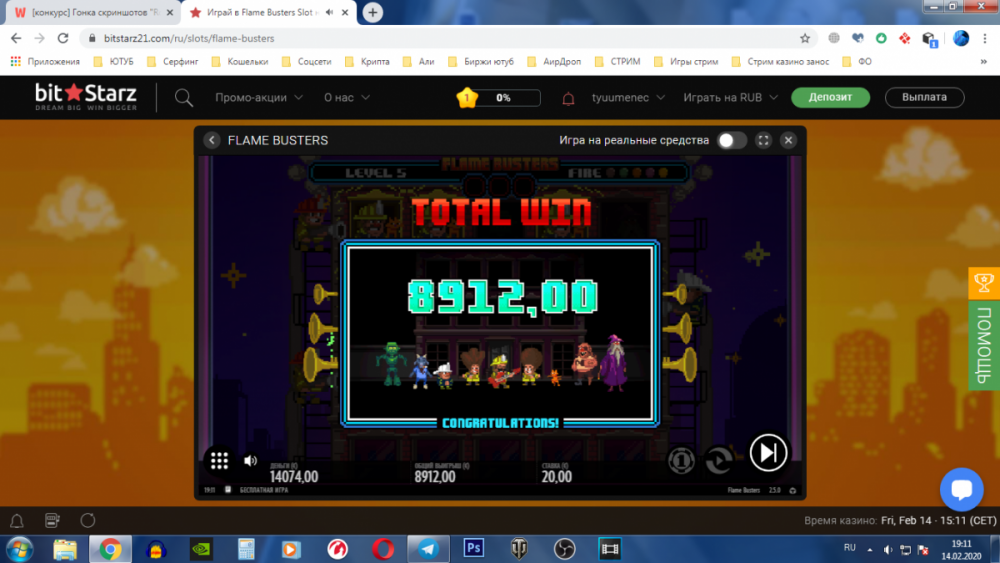Open the notifications bell in header
The width and height of the screenshot is (1000, 563).
pos(568,98)
